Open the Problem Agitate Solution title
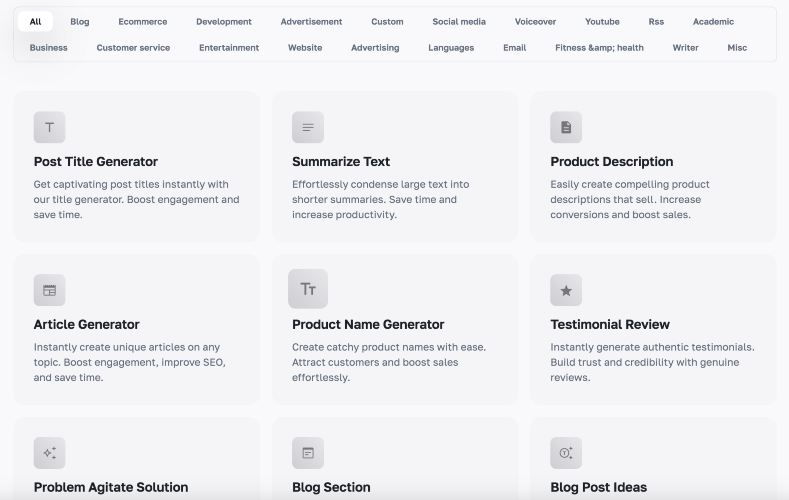 point(111,487)
